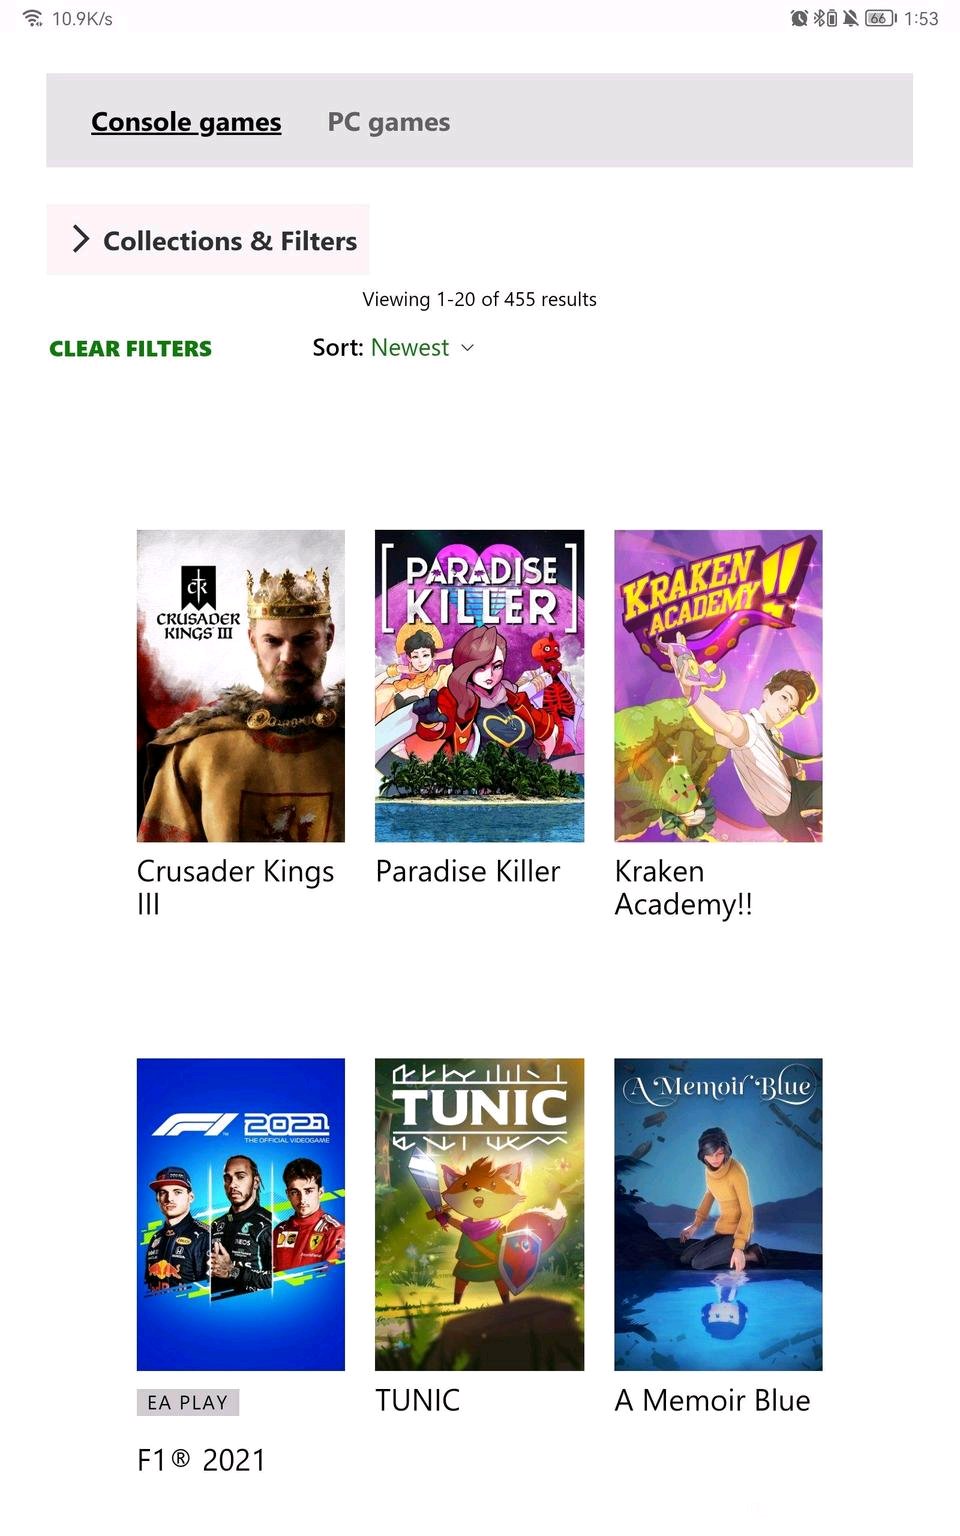Open the Crusader Kings III cover art
The image size is (960, 1536).
[241, 686]
